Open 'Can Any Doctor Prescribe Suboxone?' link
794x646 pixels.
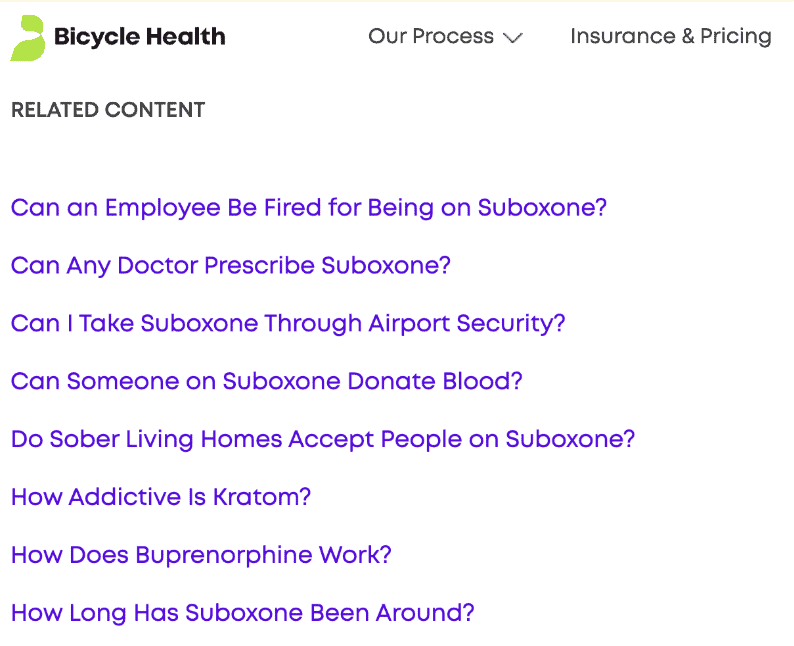coord(231,266)
